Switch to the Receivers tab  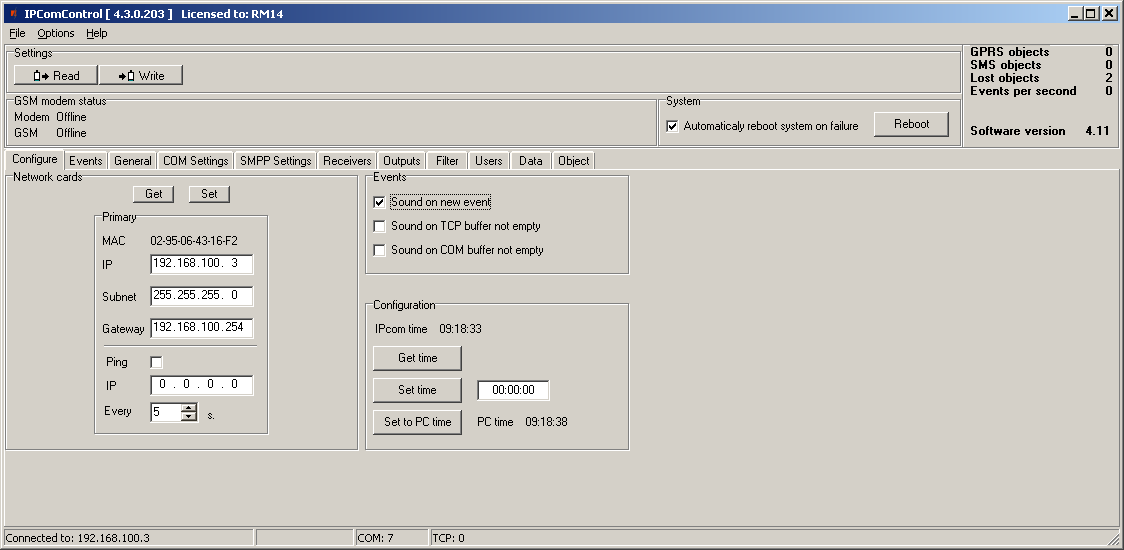(347, 161)
